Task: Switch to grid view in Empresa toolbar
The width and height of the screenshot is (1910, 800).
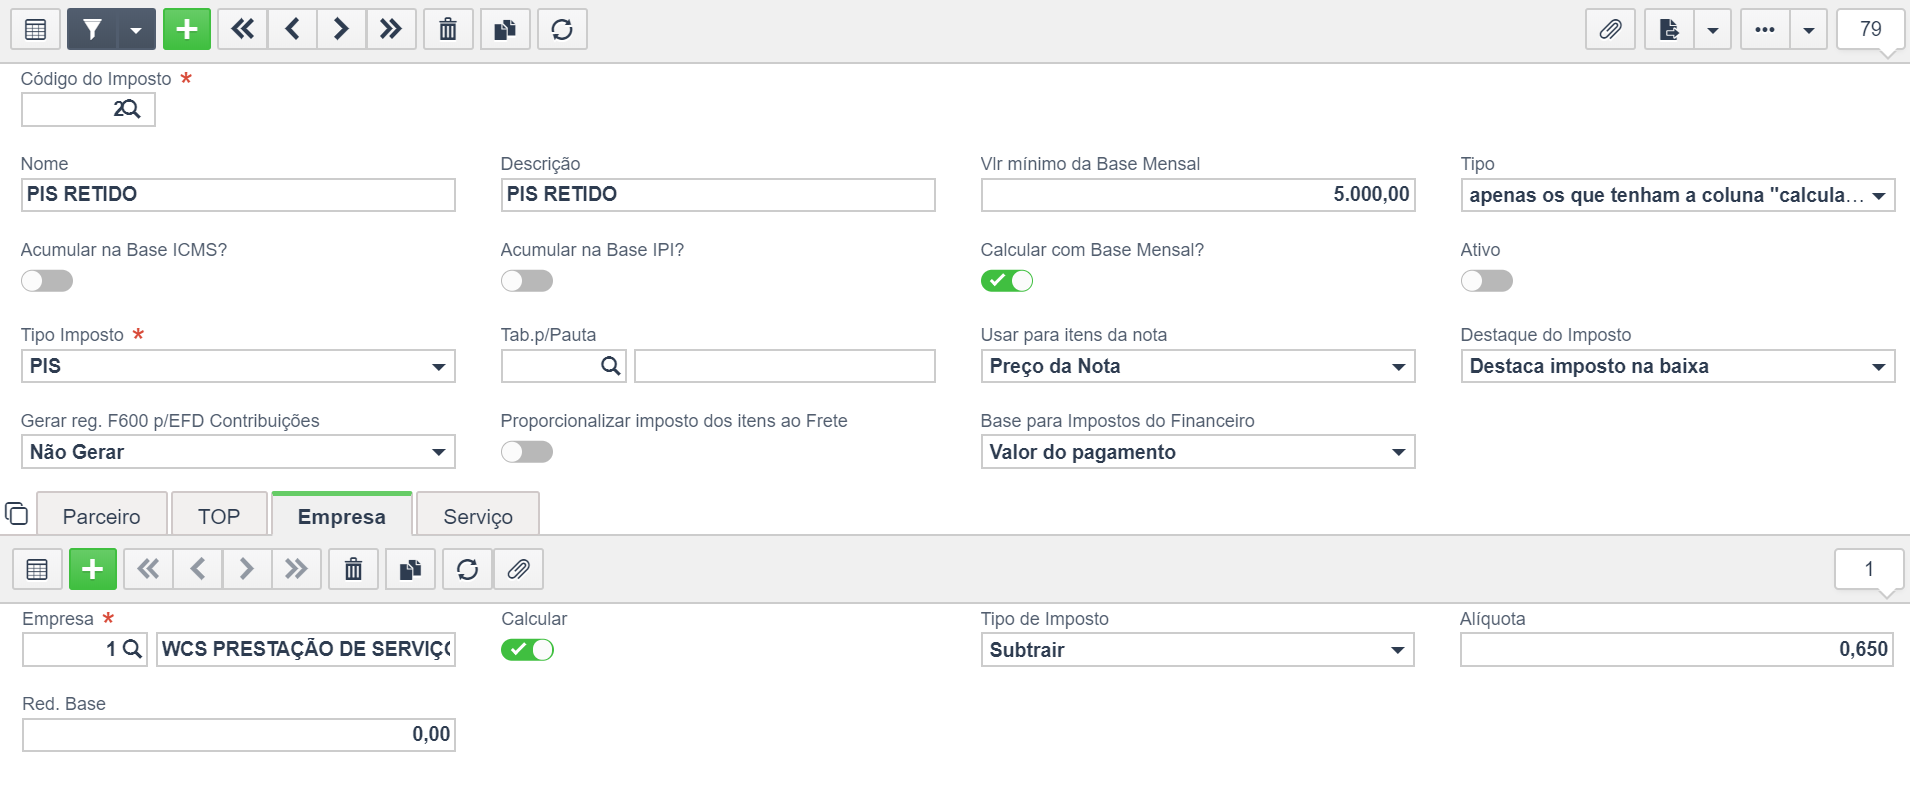Action: click(x=37, y=569)
